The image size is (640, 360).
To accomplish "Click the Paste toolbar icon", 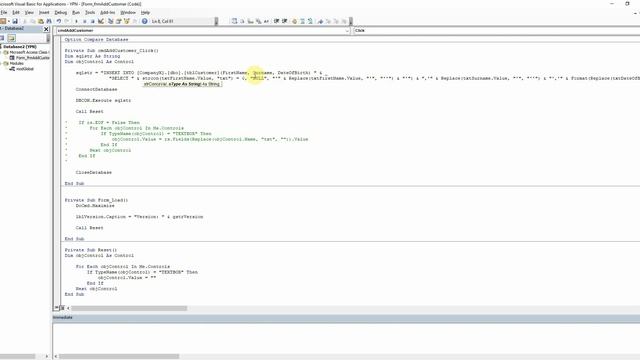I will click(41, 21).
